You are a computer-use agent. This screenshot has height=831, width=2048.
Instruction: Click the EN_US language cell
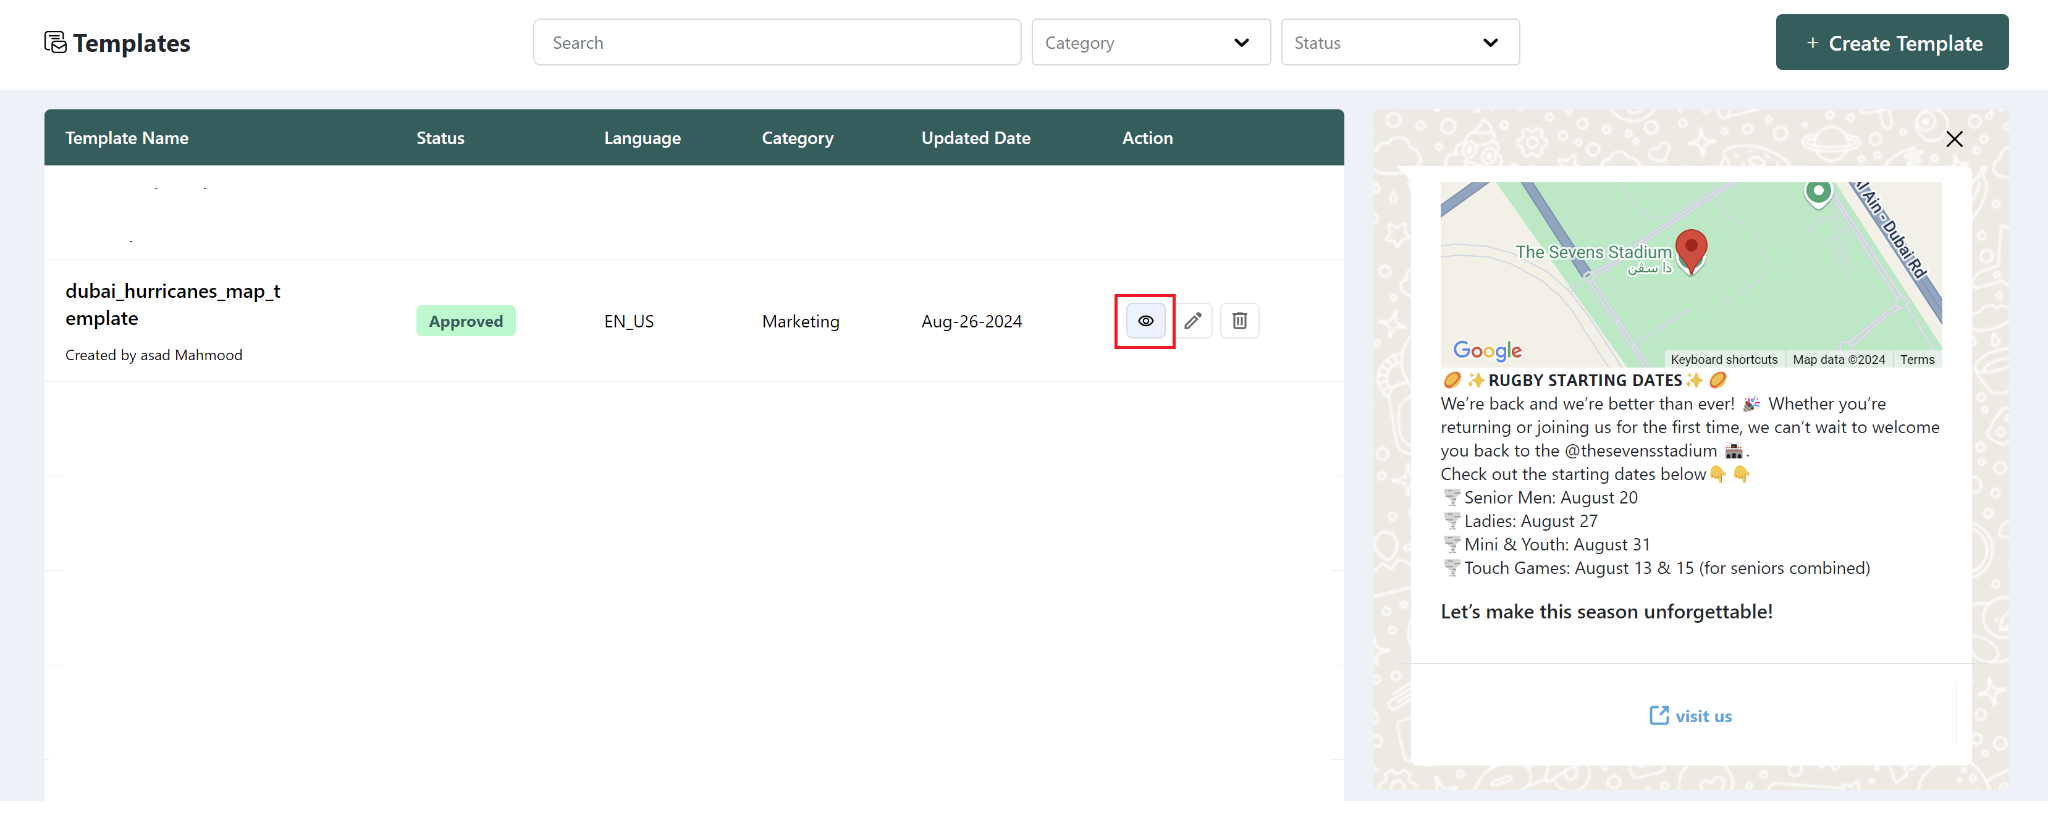[x=629, y=321]
